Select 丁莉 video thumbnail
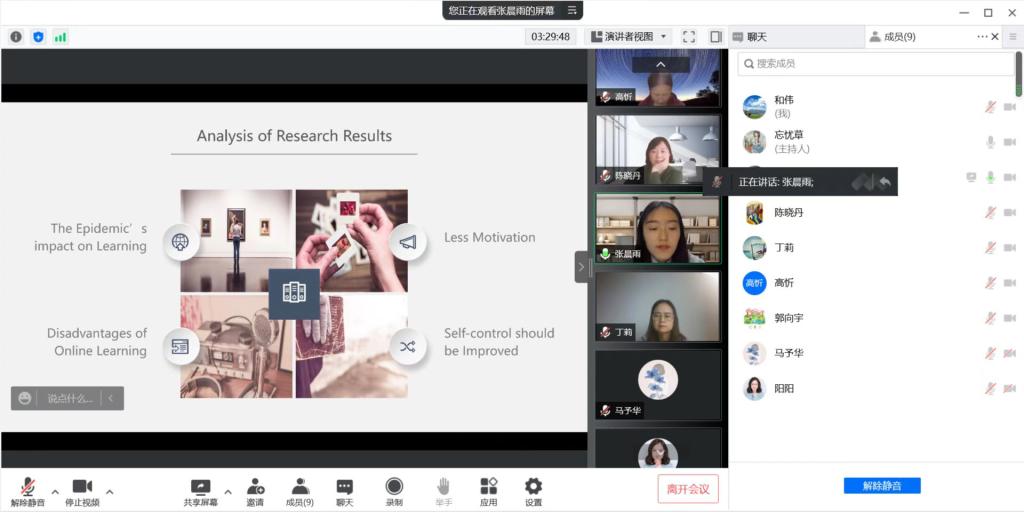The width and height of the screenshot is (1024, 512). [658, 306]
